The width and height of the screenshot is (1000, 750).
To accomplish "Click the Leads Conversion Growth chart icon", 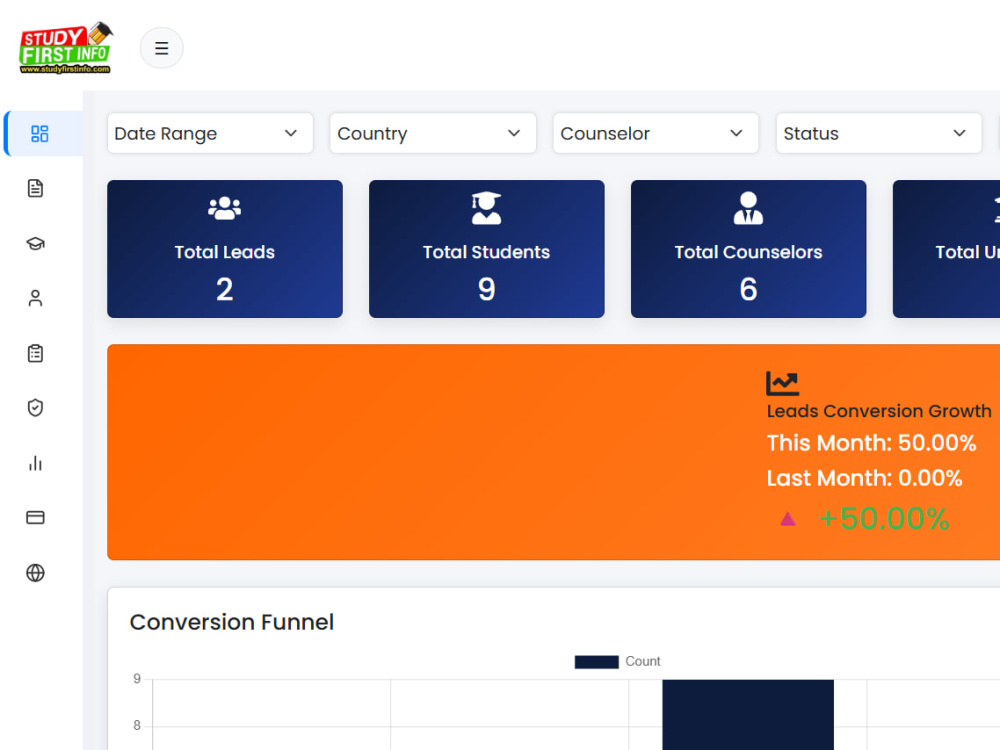I will [783, 383].
